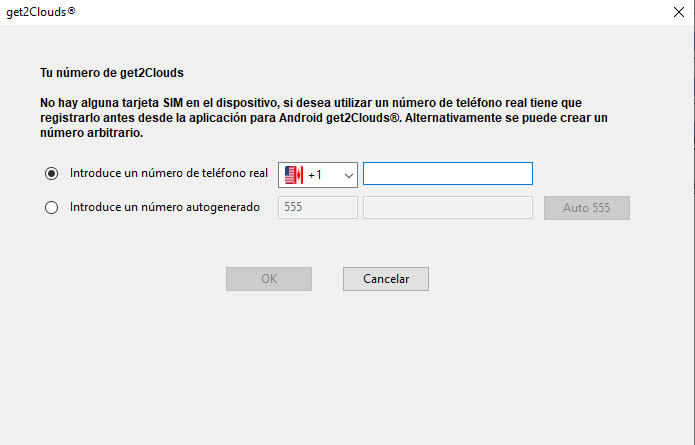This screenshot has width=695, height=445.
Task: Focus the real phone number input field
Action: 448,173
